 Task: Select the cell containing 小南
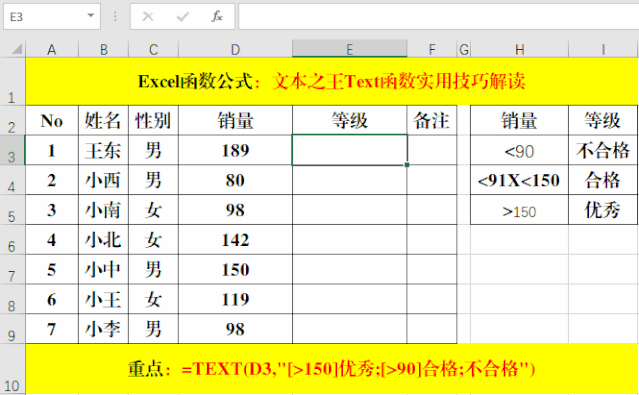click(x=104, y=210)
